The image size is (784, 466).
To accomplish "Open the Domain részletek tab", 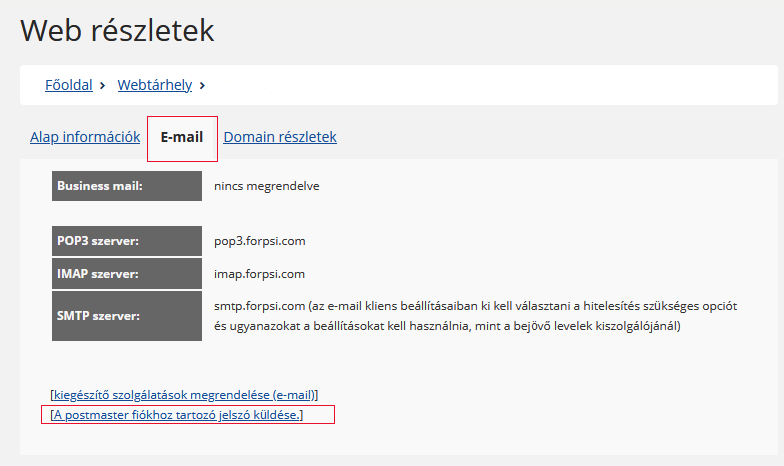I will coord(280,137).
